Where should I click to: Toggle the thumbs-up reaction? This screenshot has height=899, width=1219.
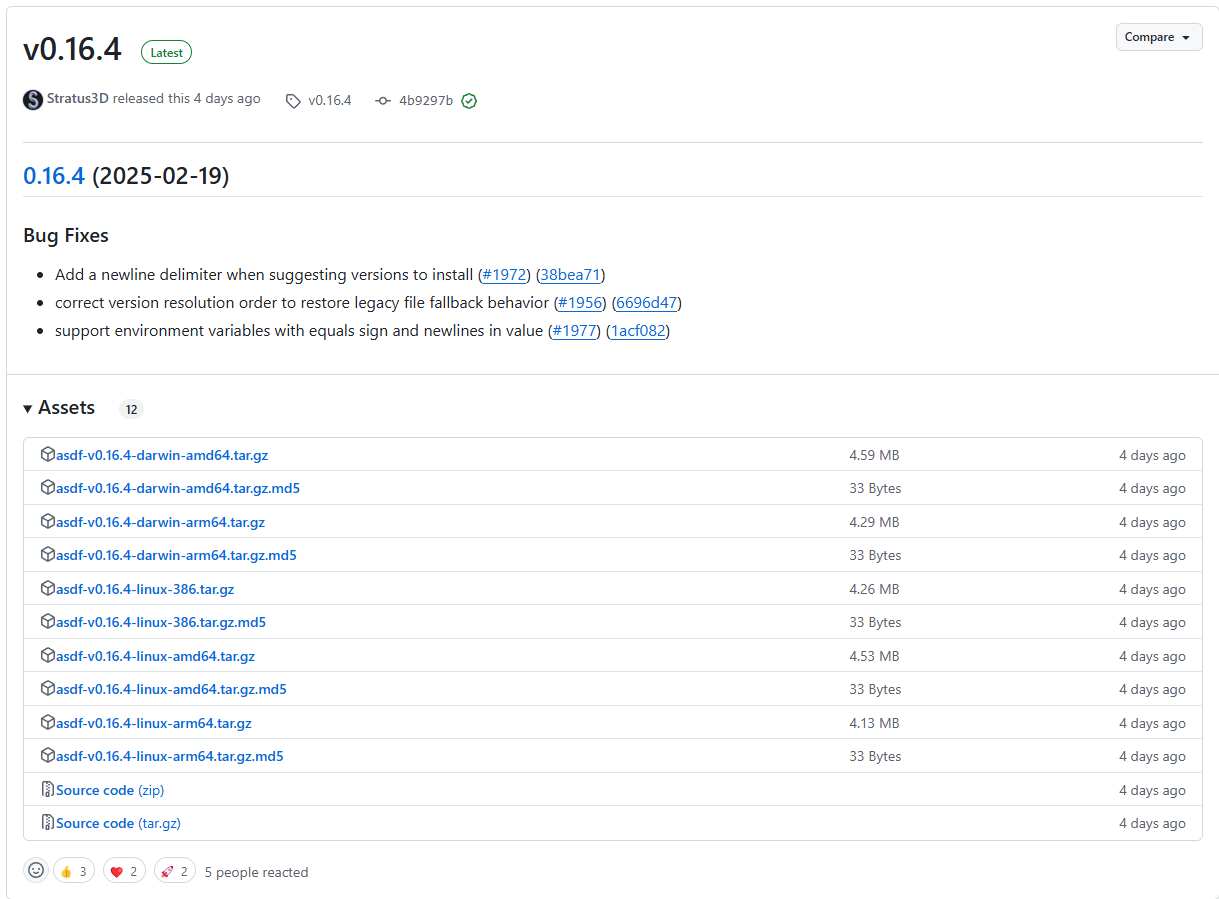(73, 870)
